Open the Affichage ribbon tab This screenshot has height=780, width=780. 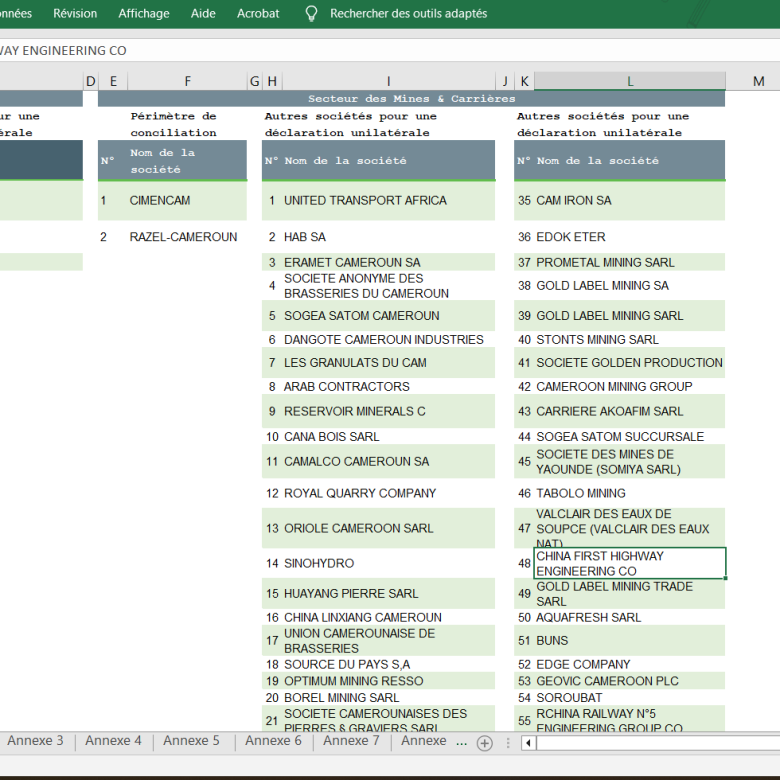pyautogui.click(x=144, y=13)
